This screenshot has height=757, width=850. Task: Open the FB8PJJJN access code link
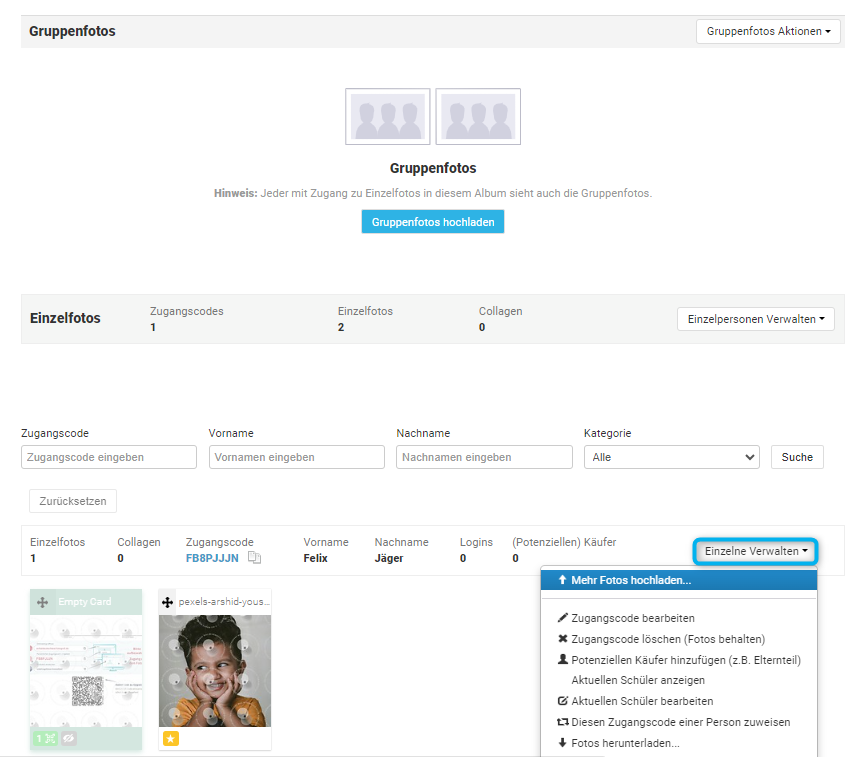pyautogui.click(x=212, y=558)
